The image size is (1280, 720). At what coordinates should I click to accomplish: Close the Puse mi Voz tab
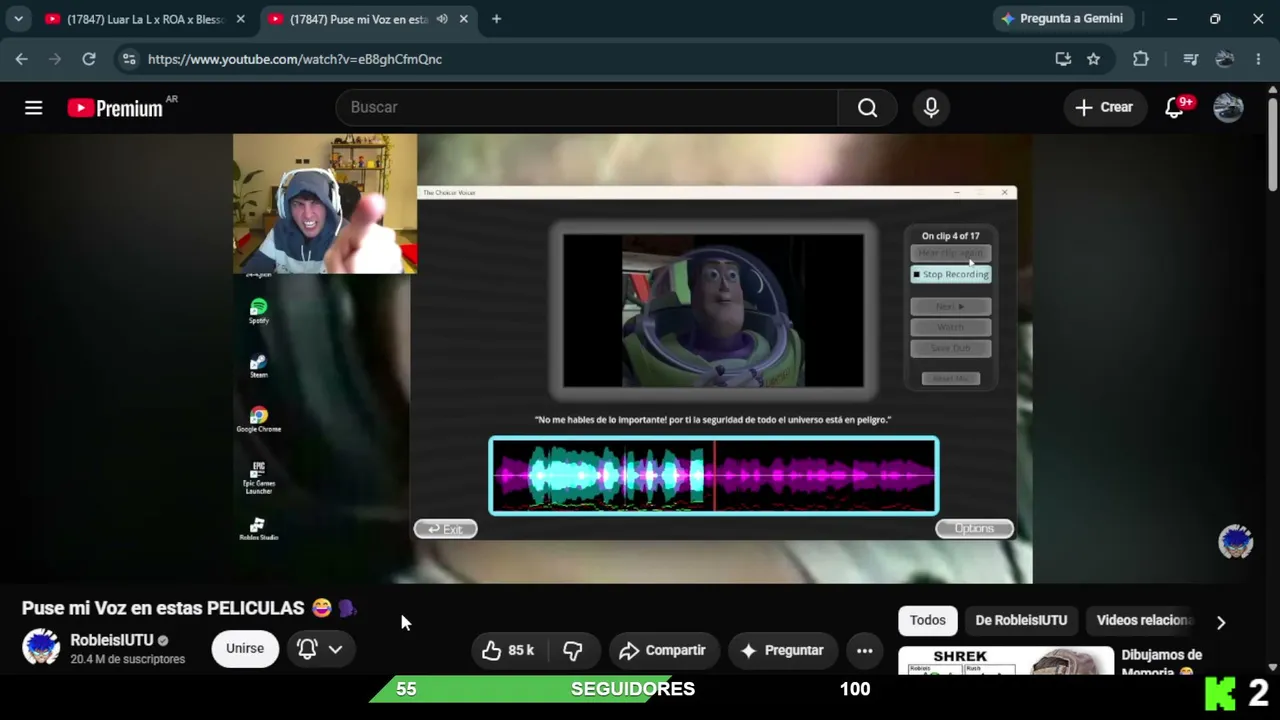[x=463, y=19]
